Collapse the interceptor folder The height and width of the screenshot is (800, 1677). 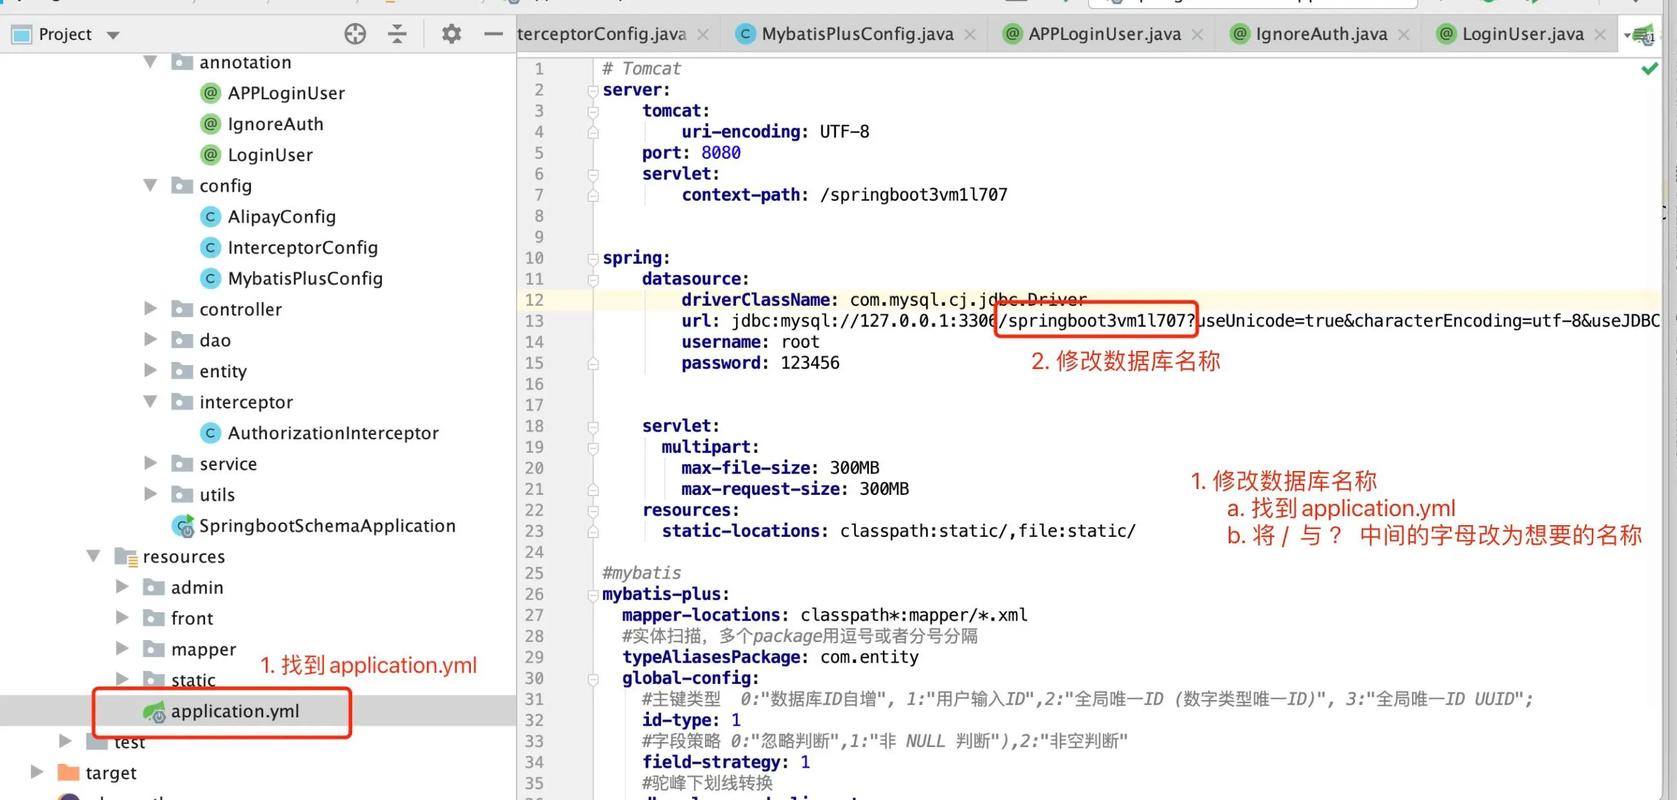[x=150, y=401]
